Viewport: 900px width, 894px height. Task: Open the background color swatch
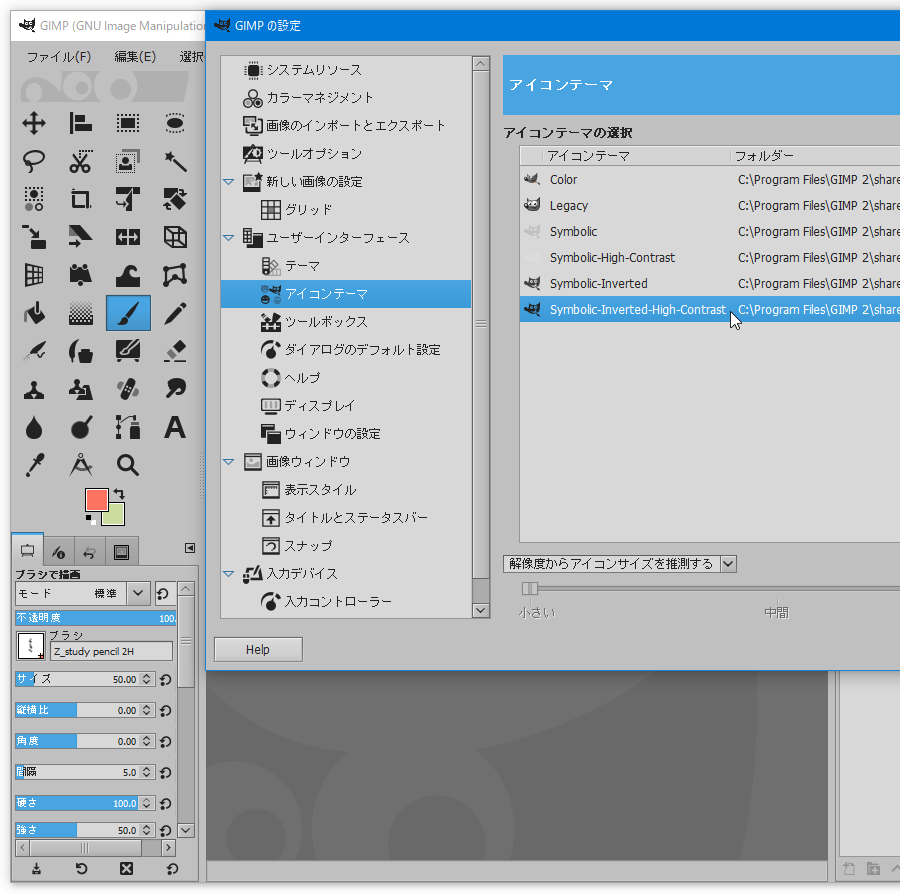[116, 517]
